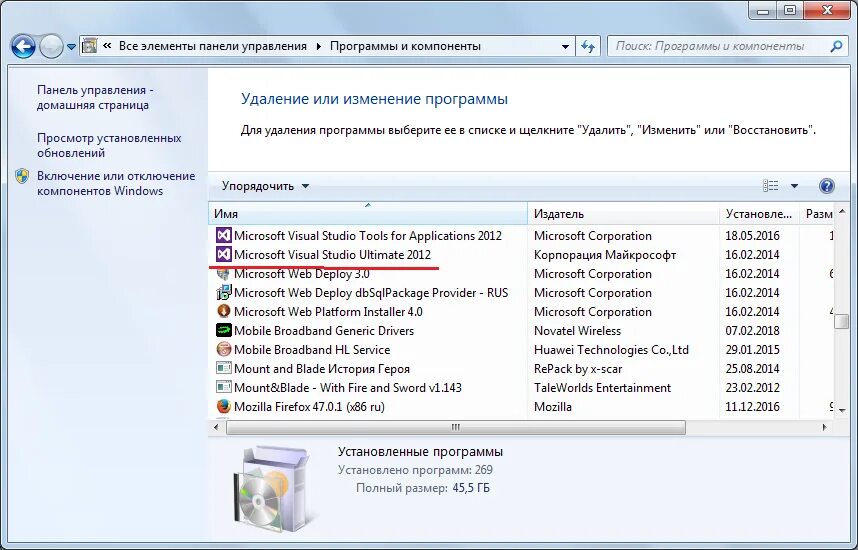Image resolution: width=858 pixels, height=550 pixels.
Task: Click the vertical scrollbar up arrow
Action: point(842,211)
